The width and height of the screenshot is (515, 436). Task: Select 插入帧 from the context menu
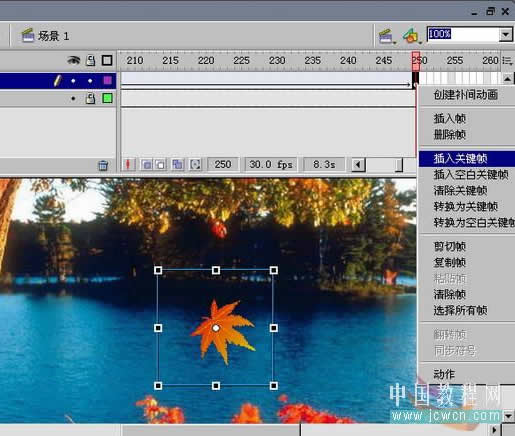[450, 118]
